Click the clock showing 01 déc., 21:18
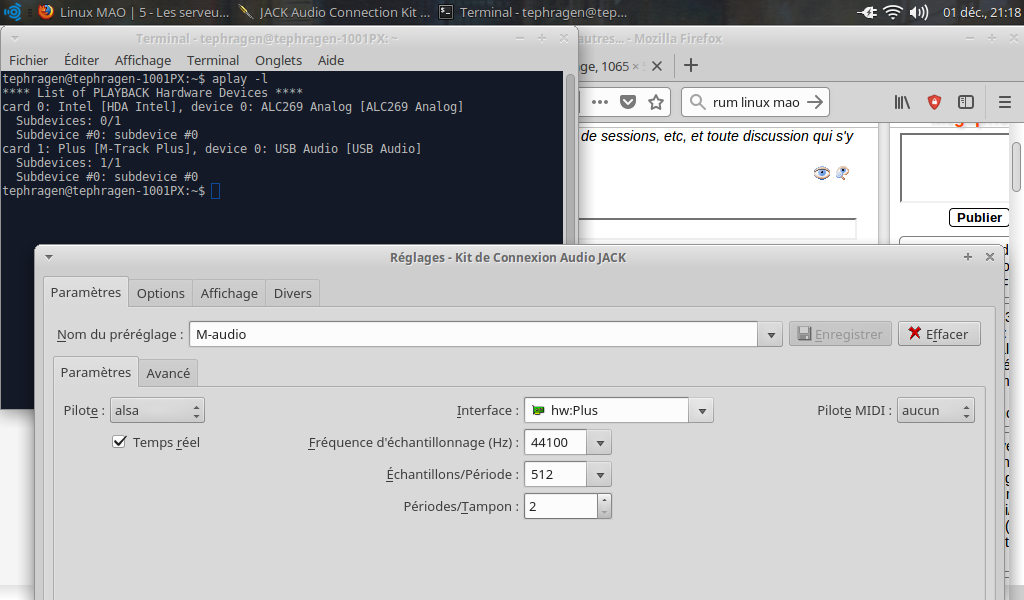 (x=982, y=12)
